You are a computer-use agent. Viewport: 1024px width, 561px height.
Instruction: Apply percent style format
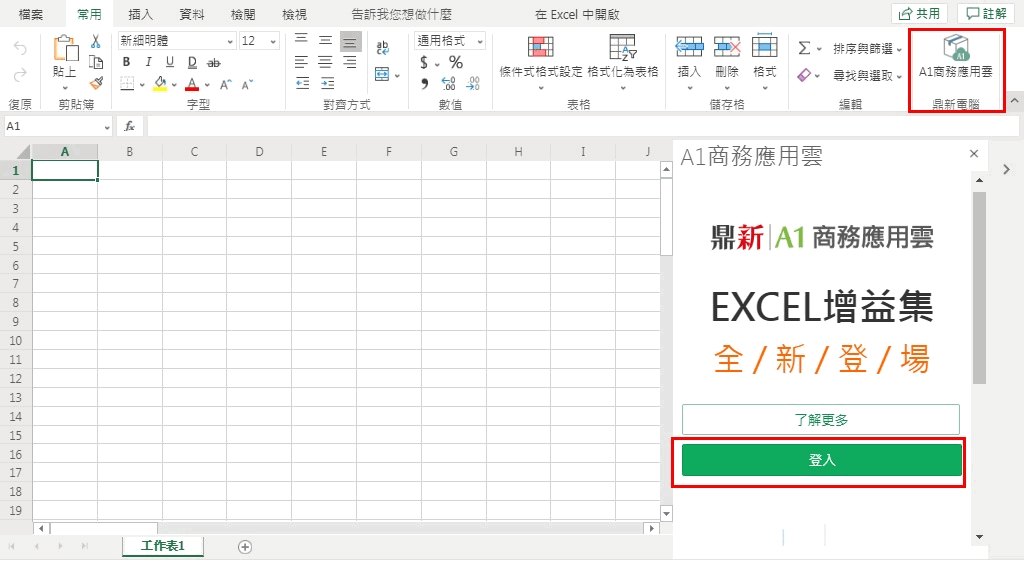(456, 63)
